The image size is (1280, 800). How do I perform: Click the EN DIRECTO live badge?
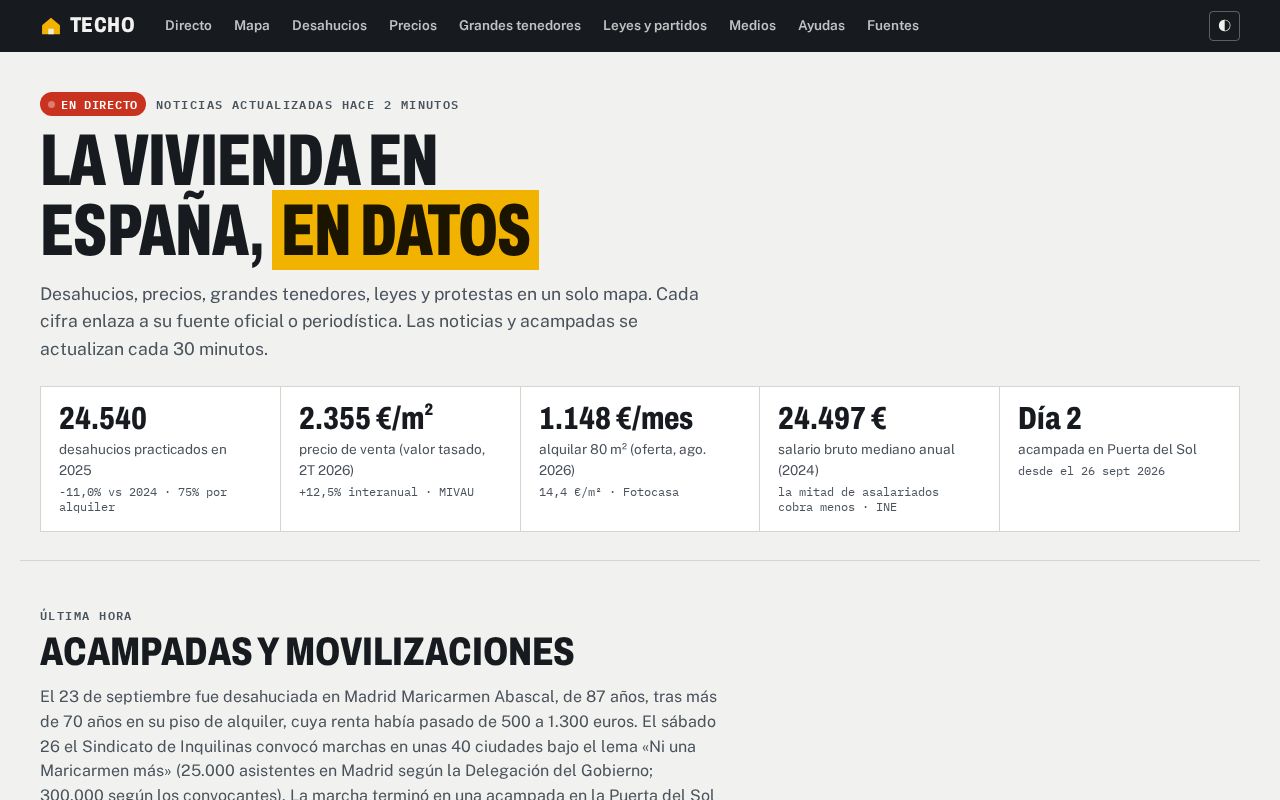tap(93, 104)
